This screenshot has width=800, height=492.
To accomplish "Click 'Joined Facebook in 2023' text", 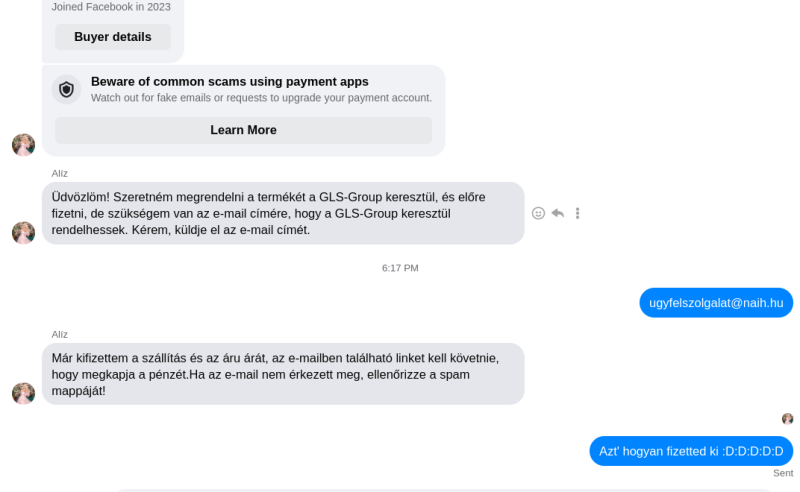I will pos(111,7).
